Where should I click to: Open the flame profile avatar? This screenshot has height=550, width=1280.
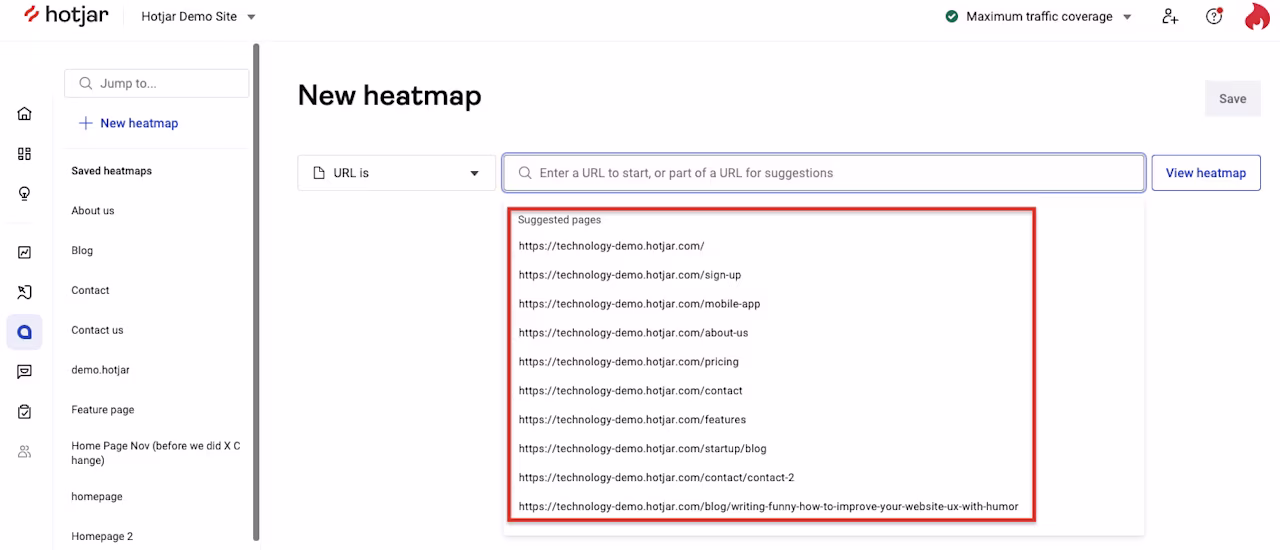pos(1257,17)
